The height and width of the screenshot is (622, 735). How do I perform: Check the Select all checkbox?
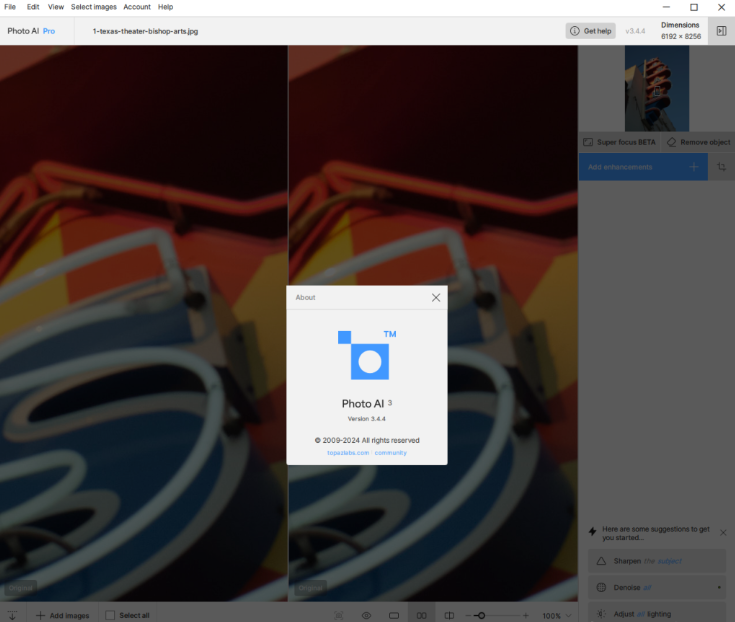click(x=110, y=615)
